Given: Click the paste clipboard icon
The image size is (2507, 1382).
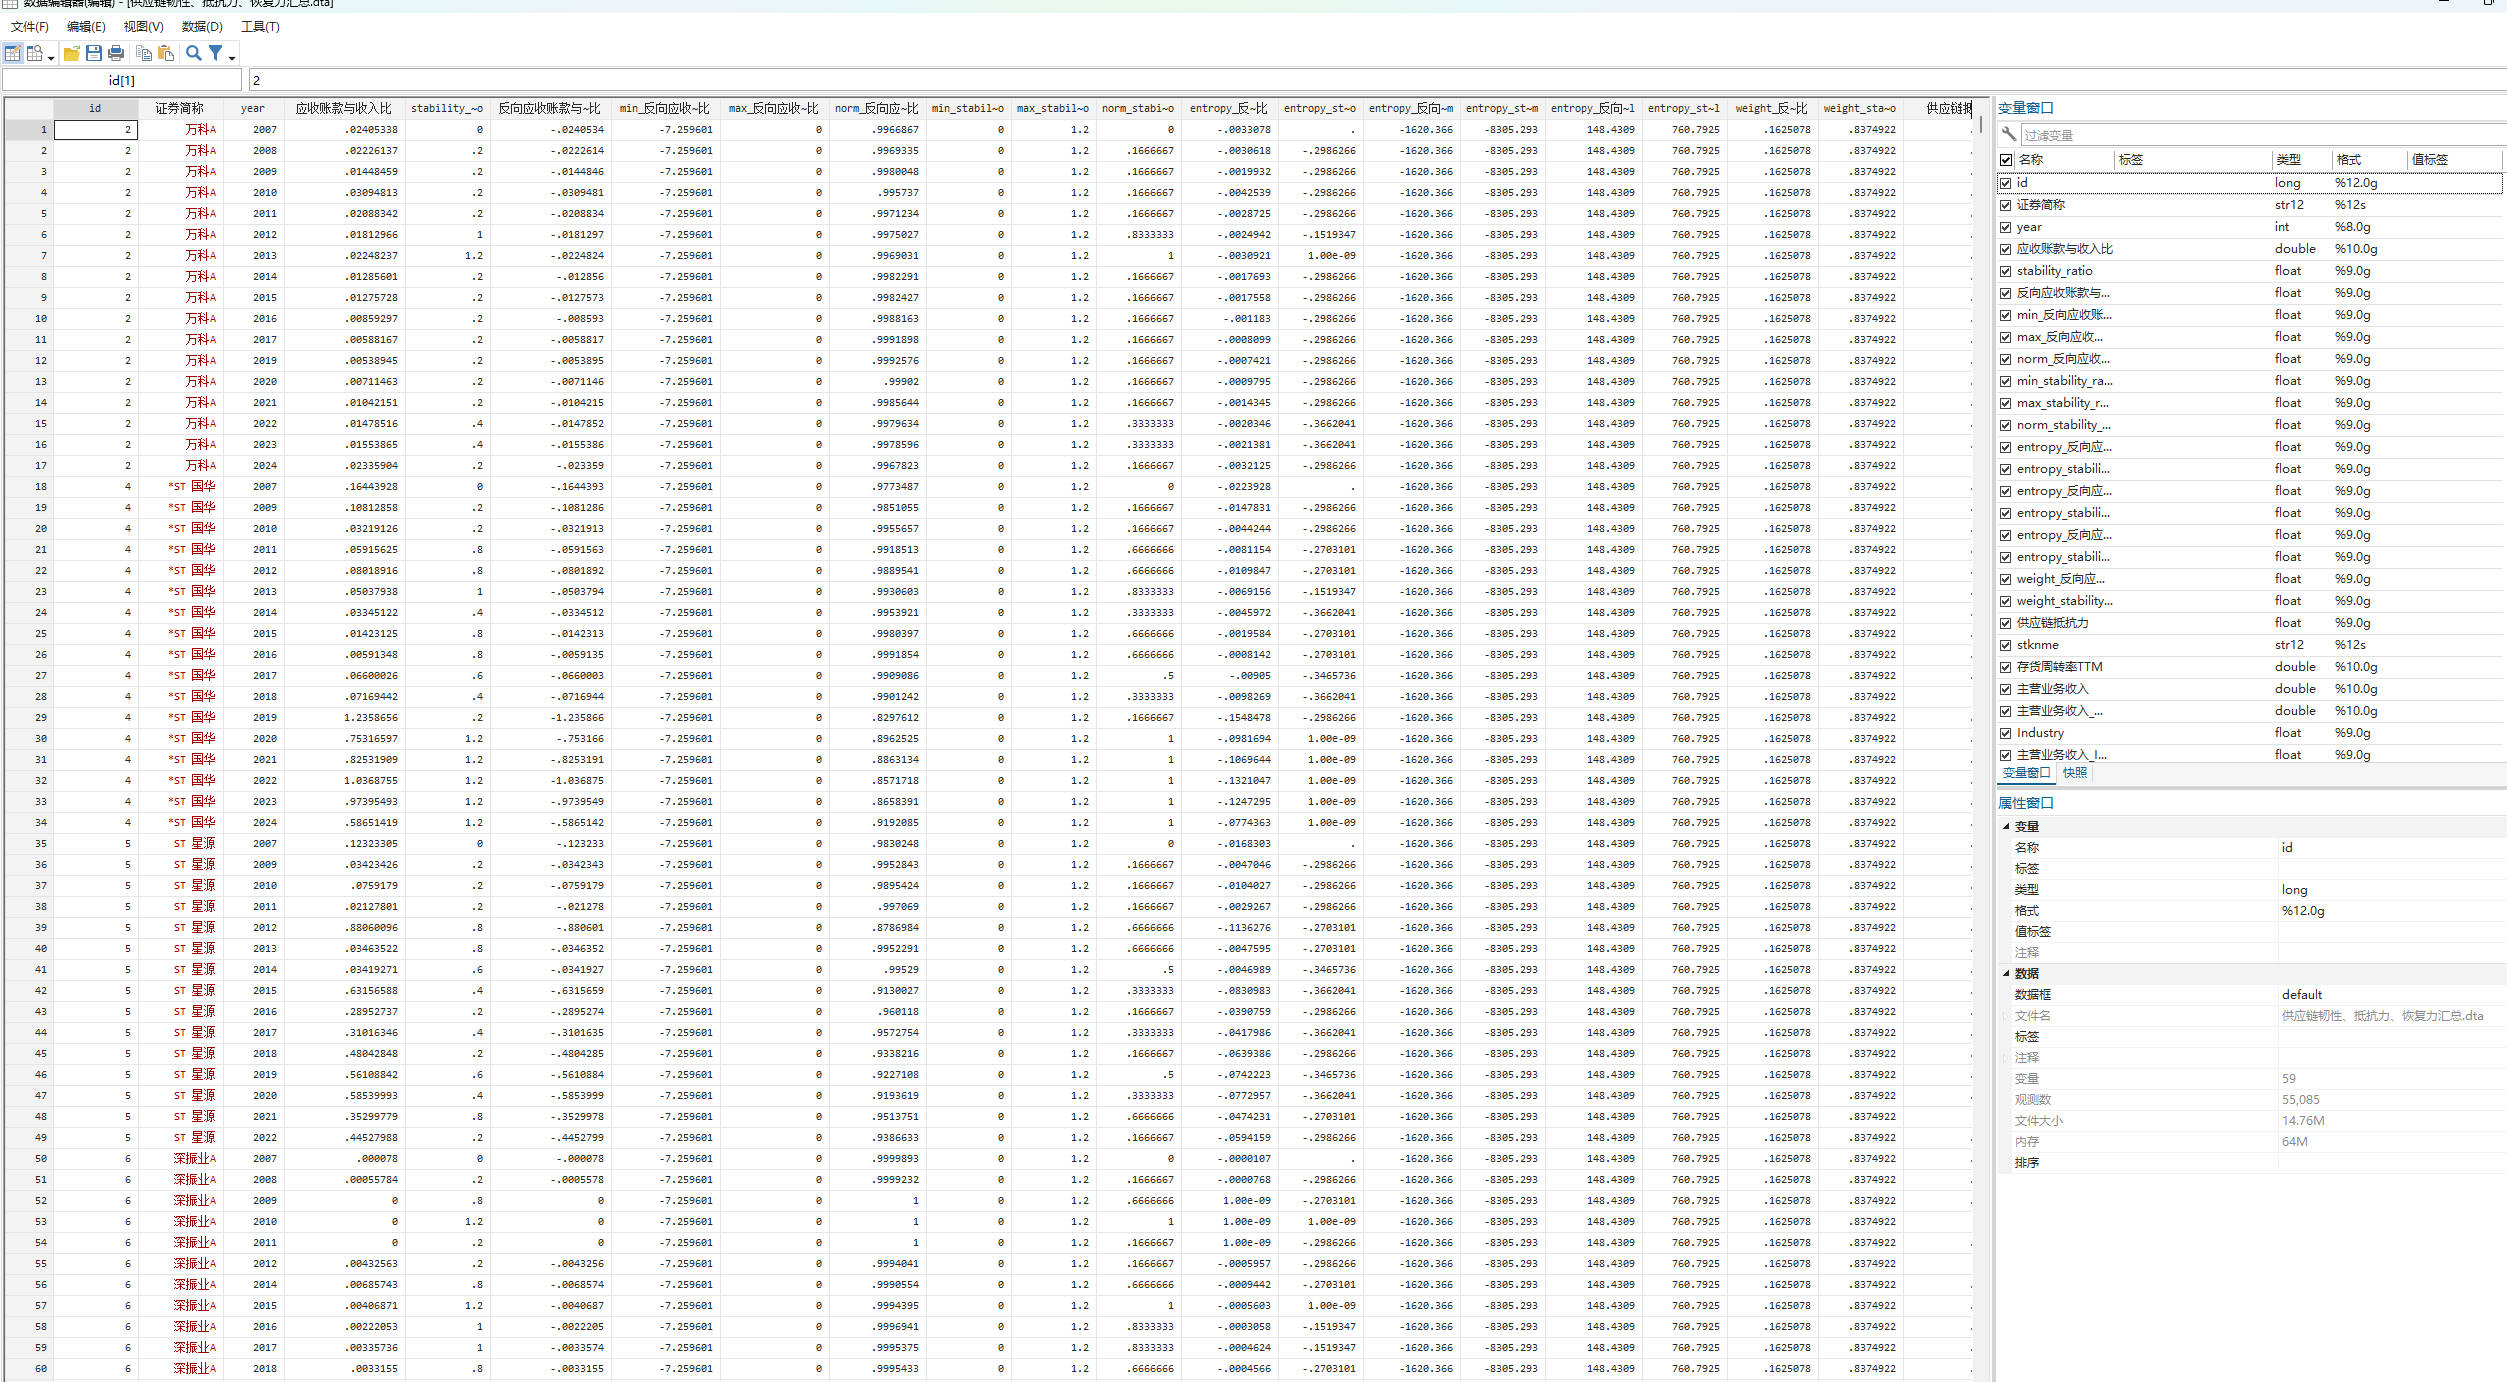Looking at the screenshot, I should tap(166, 53).
